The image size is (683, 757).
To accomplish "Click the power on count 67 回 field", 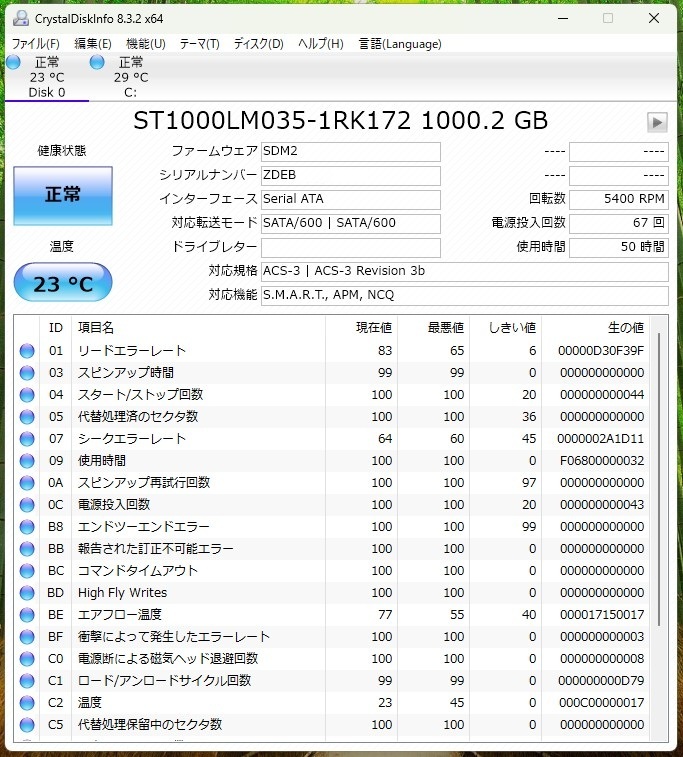I will point(619,223).
